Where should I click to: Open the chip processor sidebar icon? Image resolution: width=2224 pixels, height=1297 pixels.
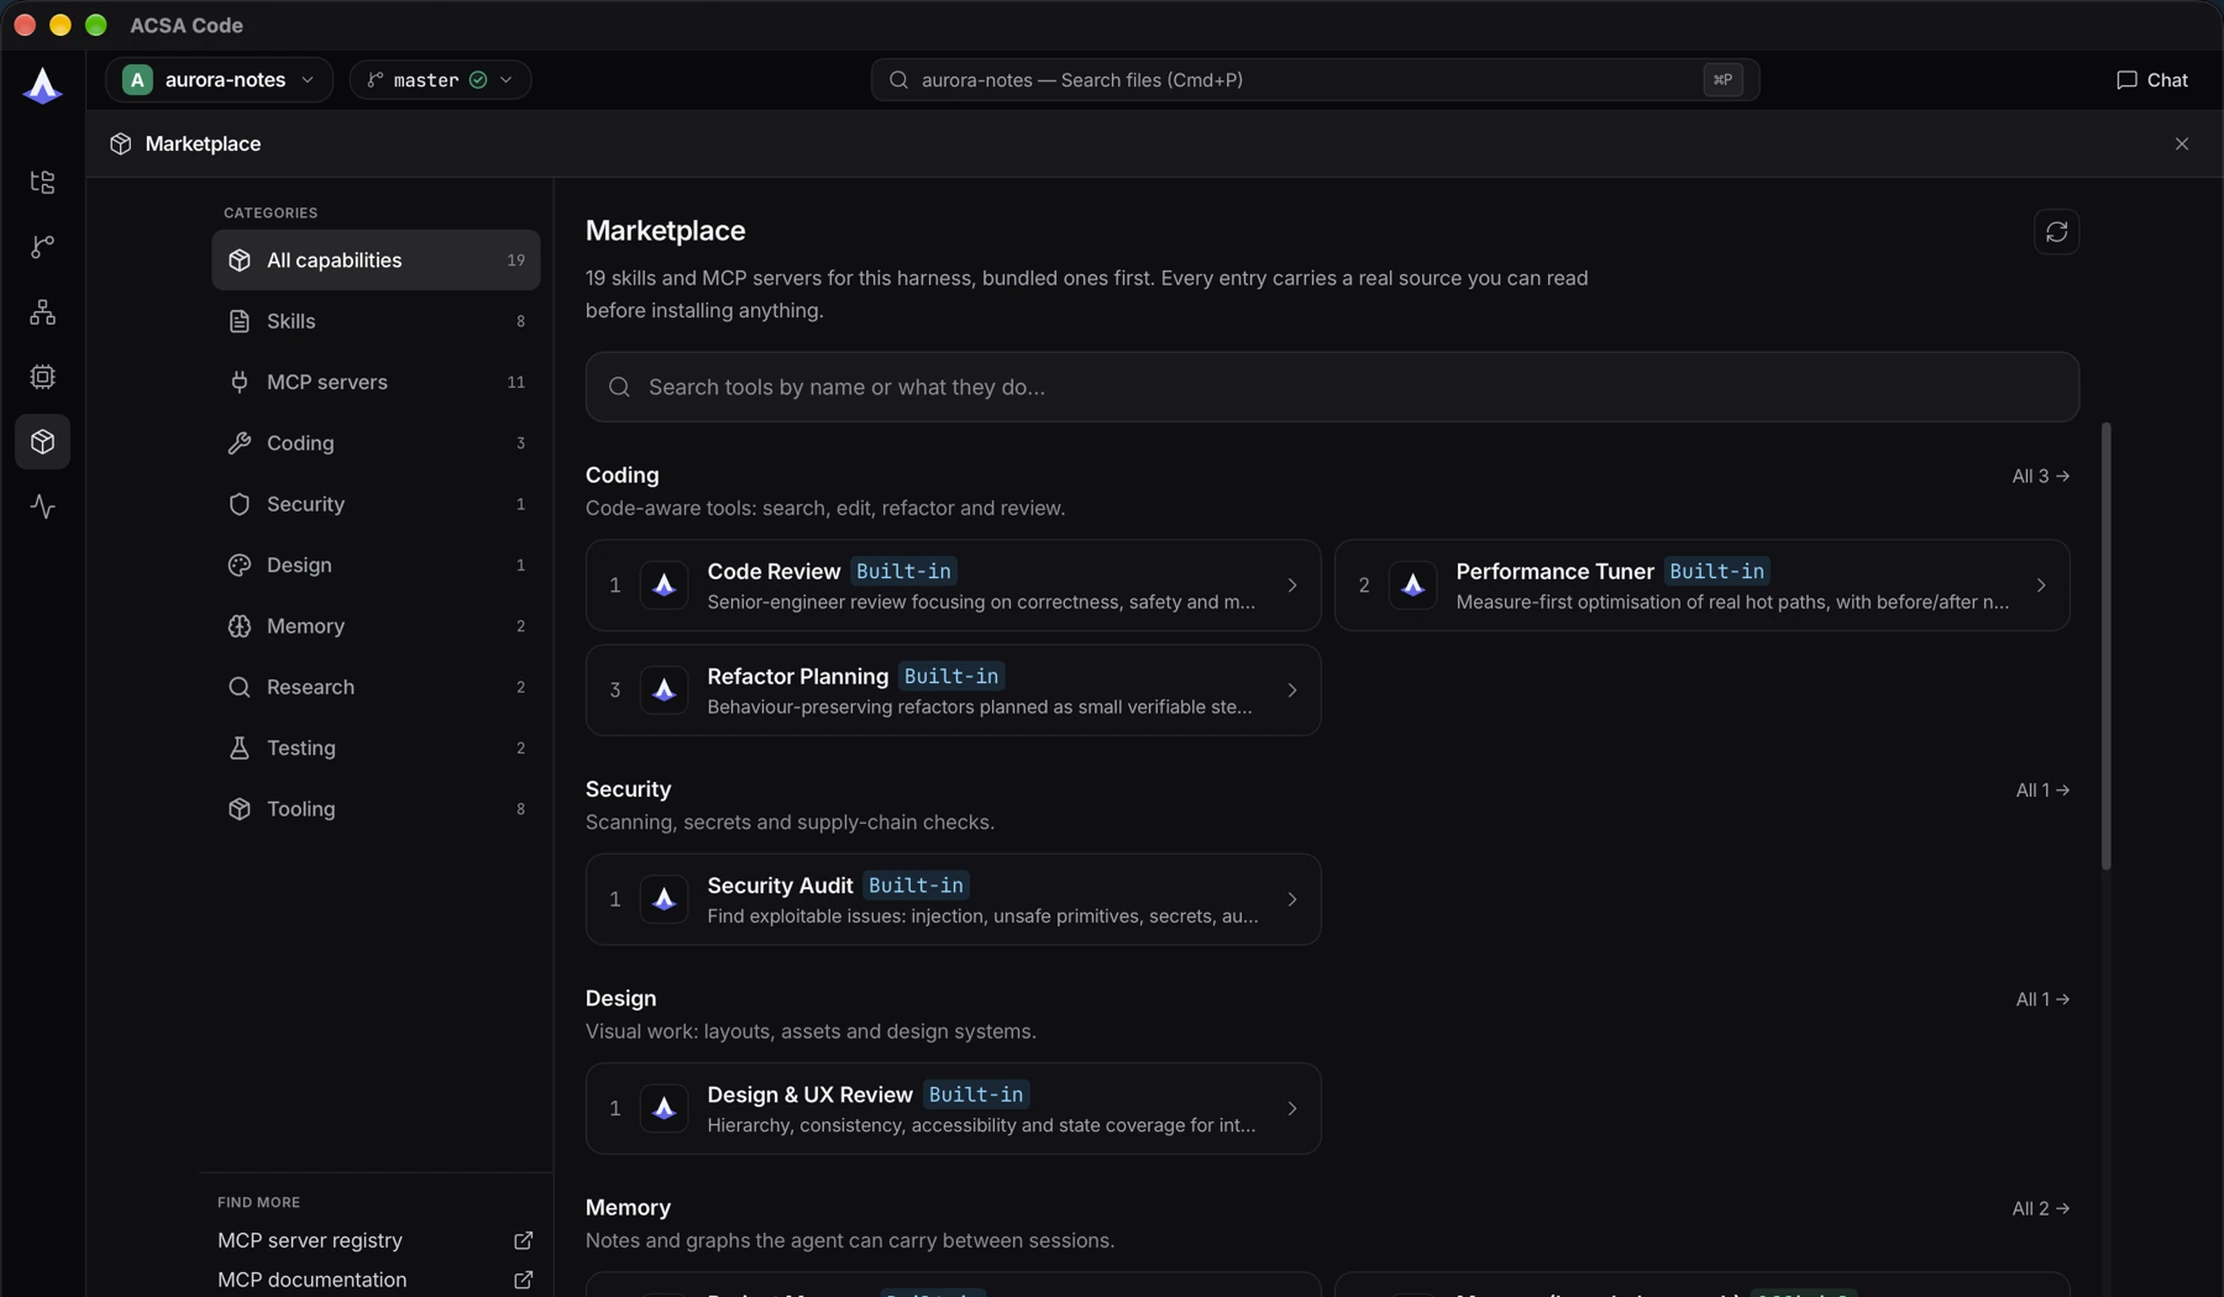42,377
